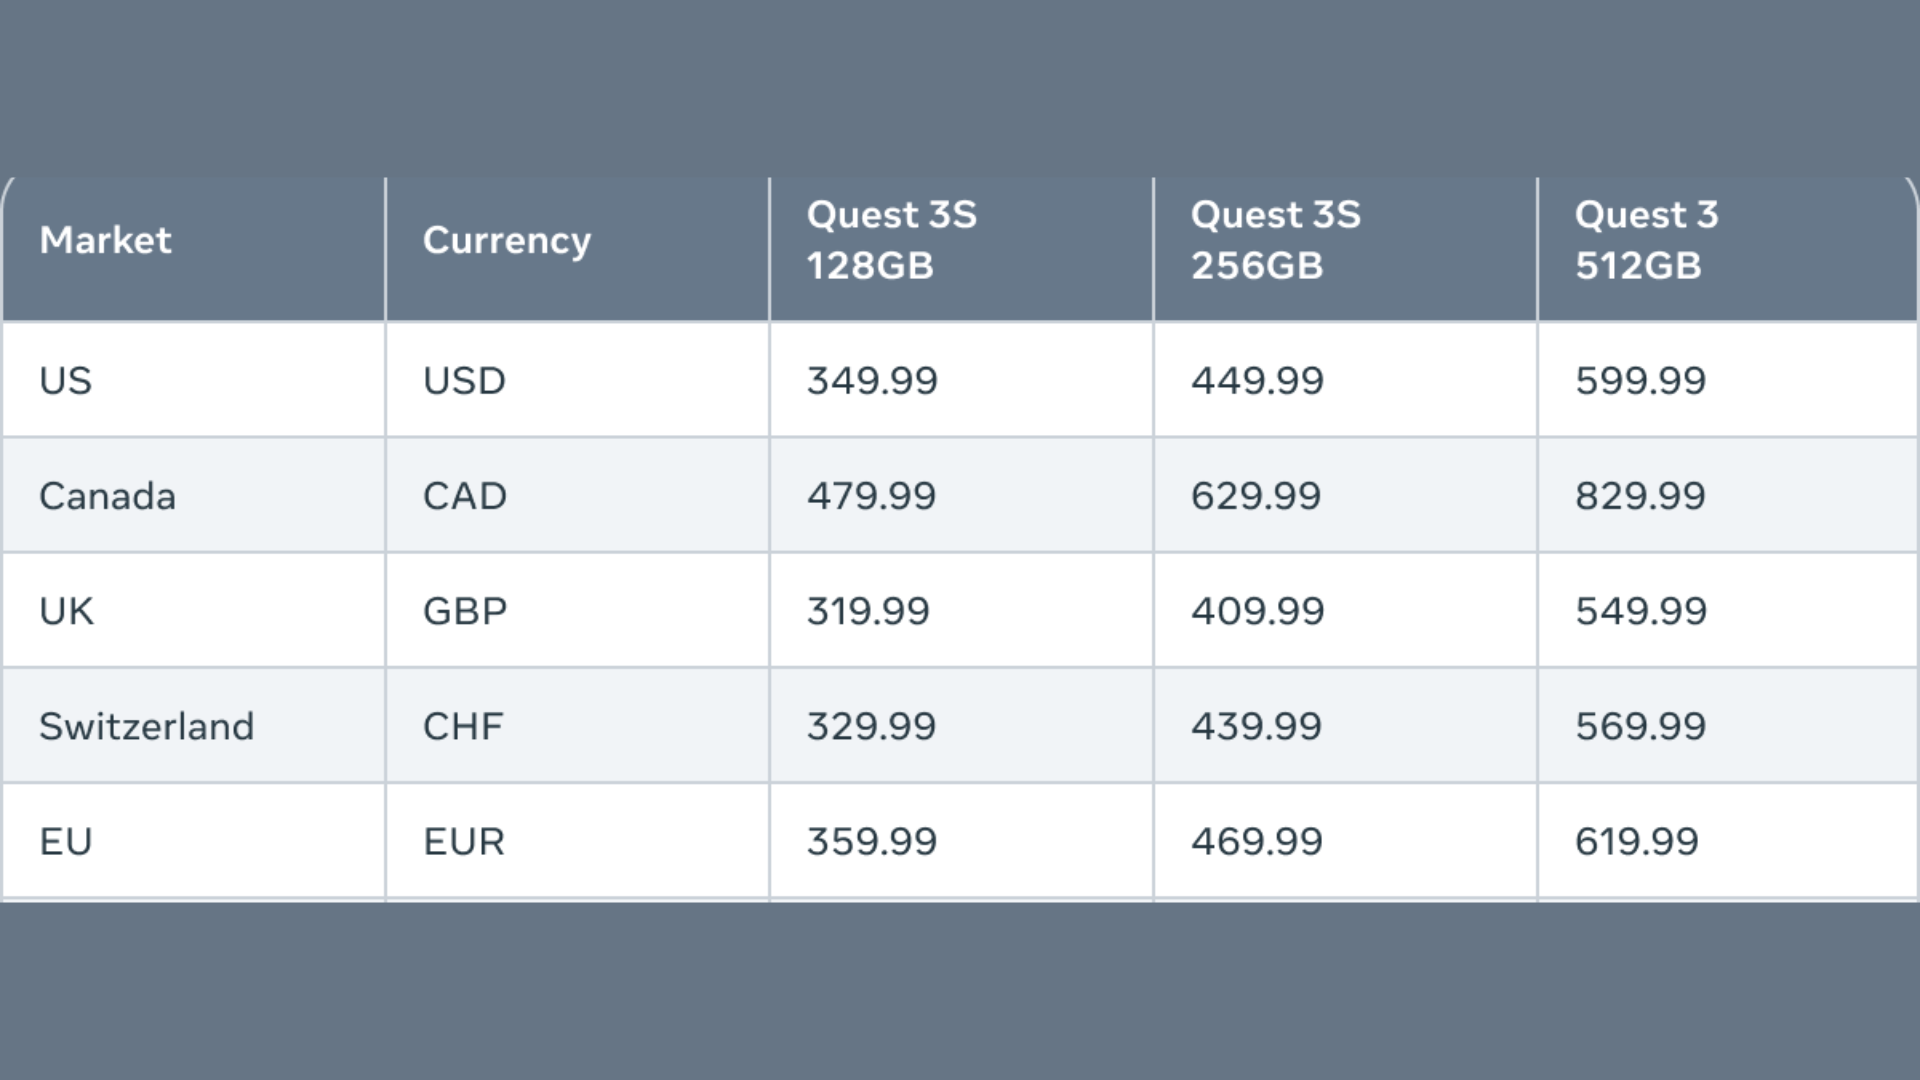Viewport: 1920px width, 1080px height.
Task: Select the CAD currency cell
Action: pyautogui.click(x=465, y=496)
